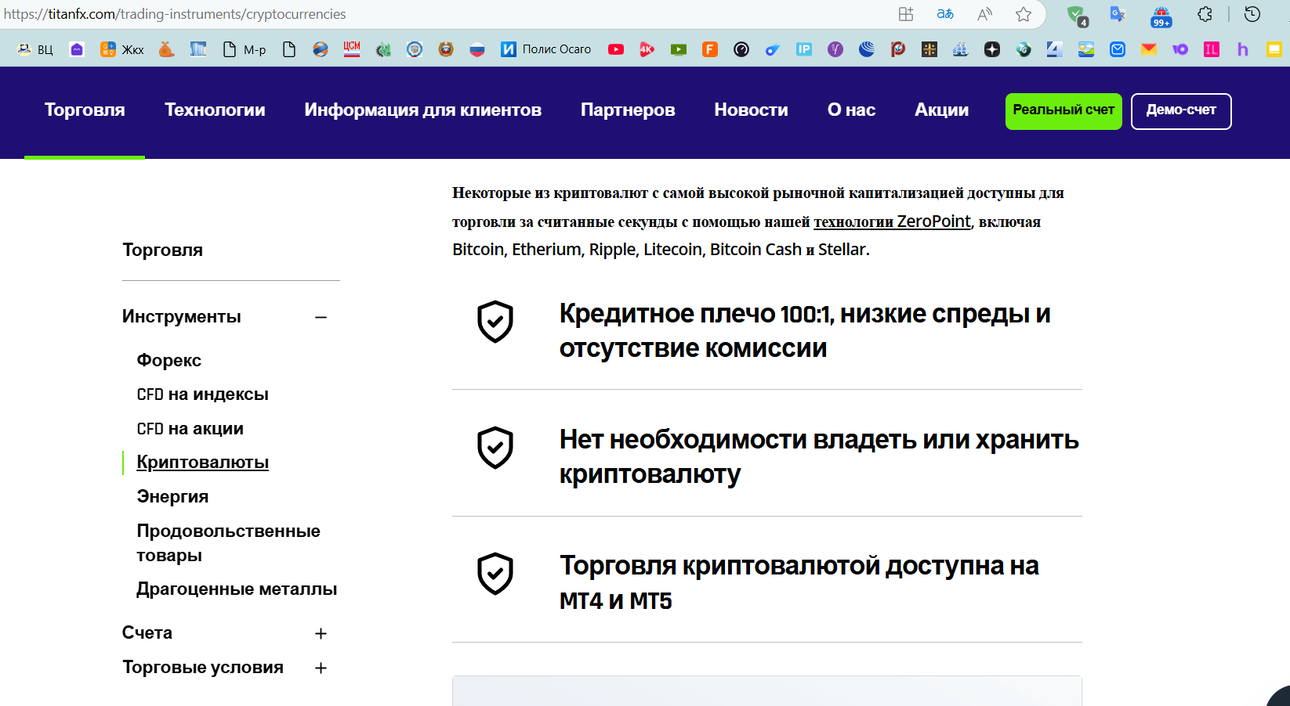The image size is (1290, 706).
Task: Open the blue envelope mail bookmark
Action: click(1117, 49)
